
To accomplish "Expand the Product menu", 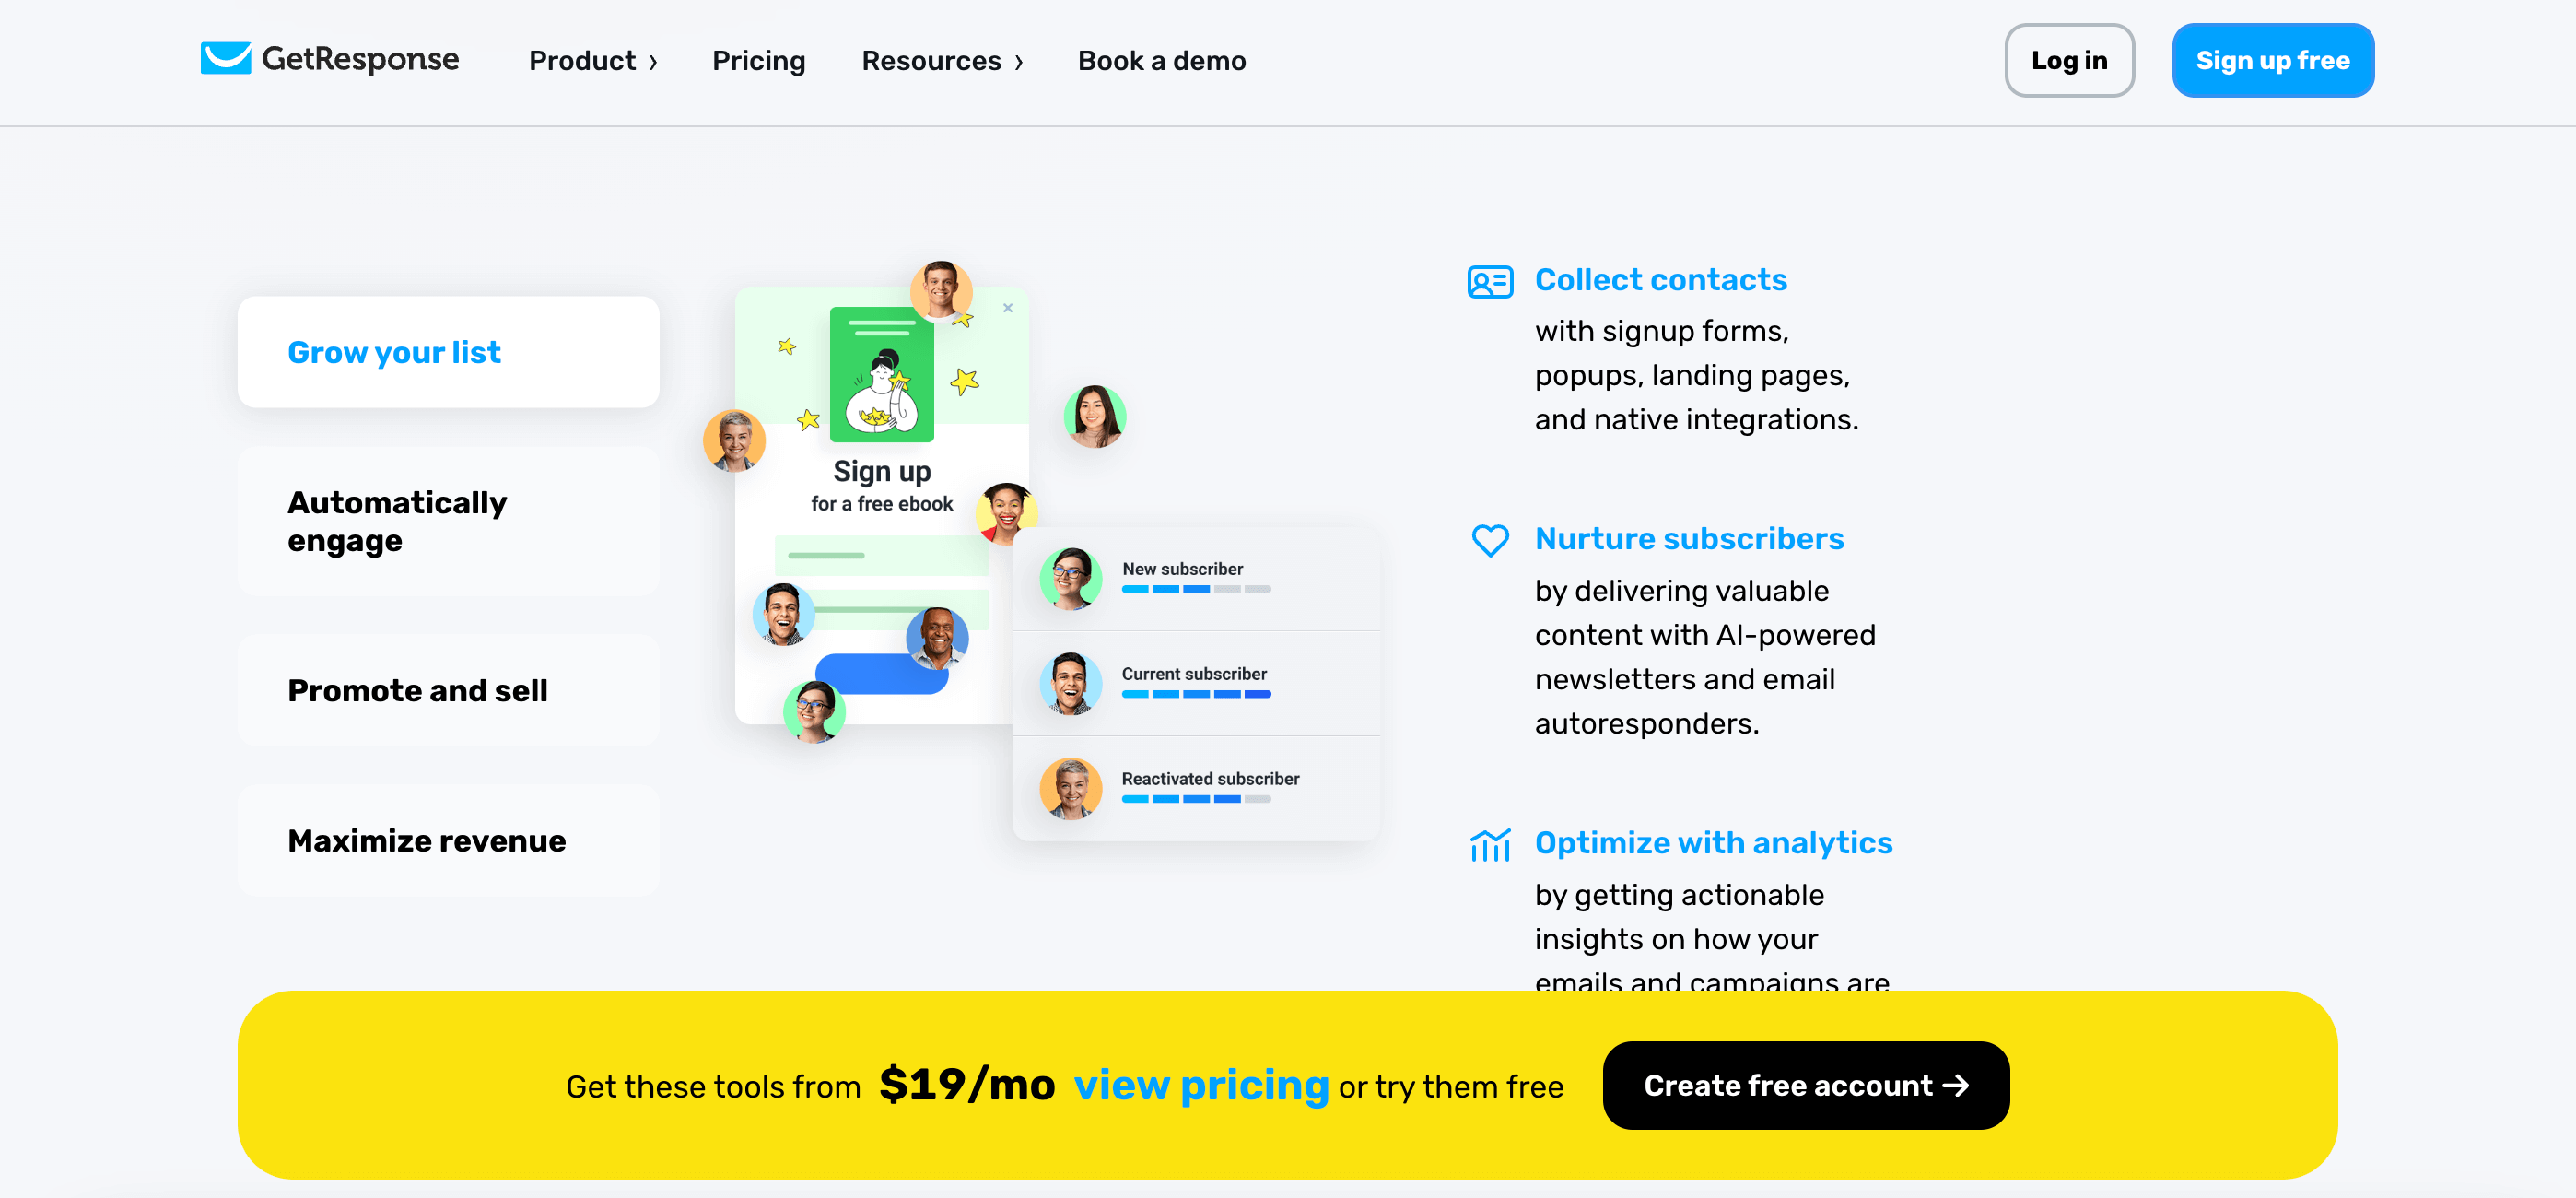I will (596, 63).
